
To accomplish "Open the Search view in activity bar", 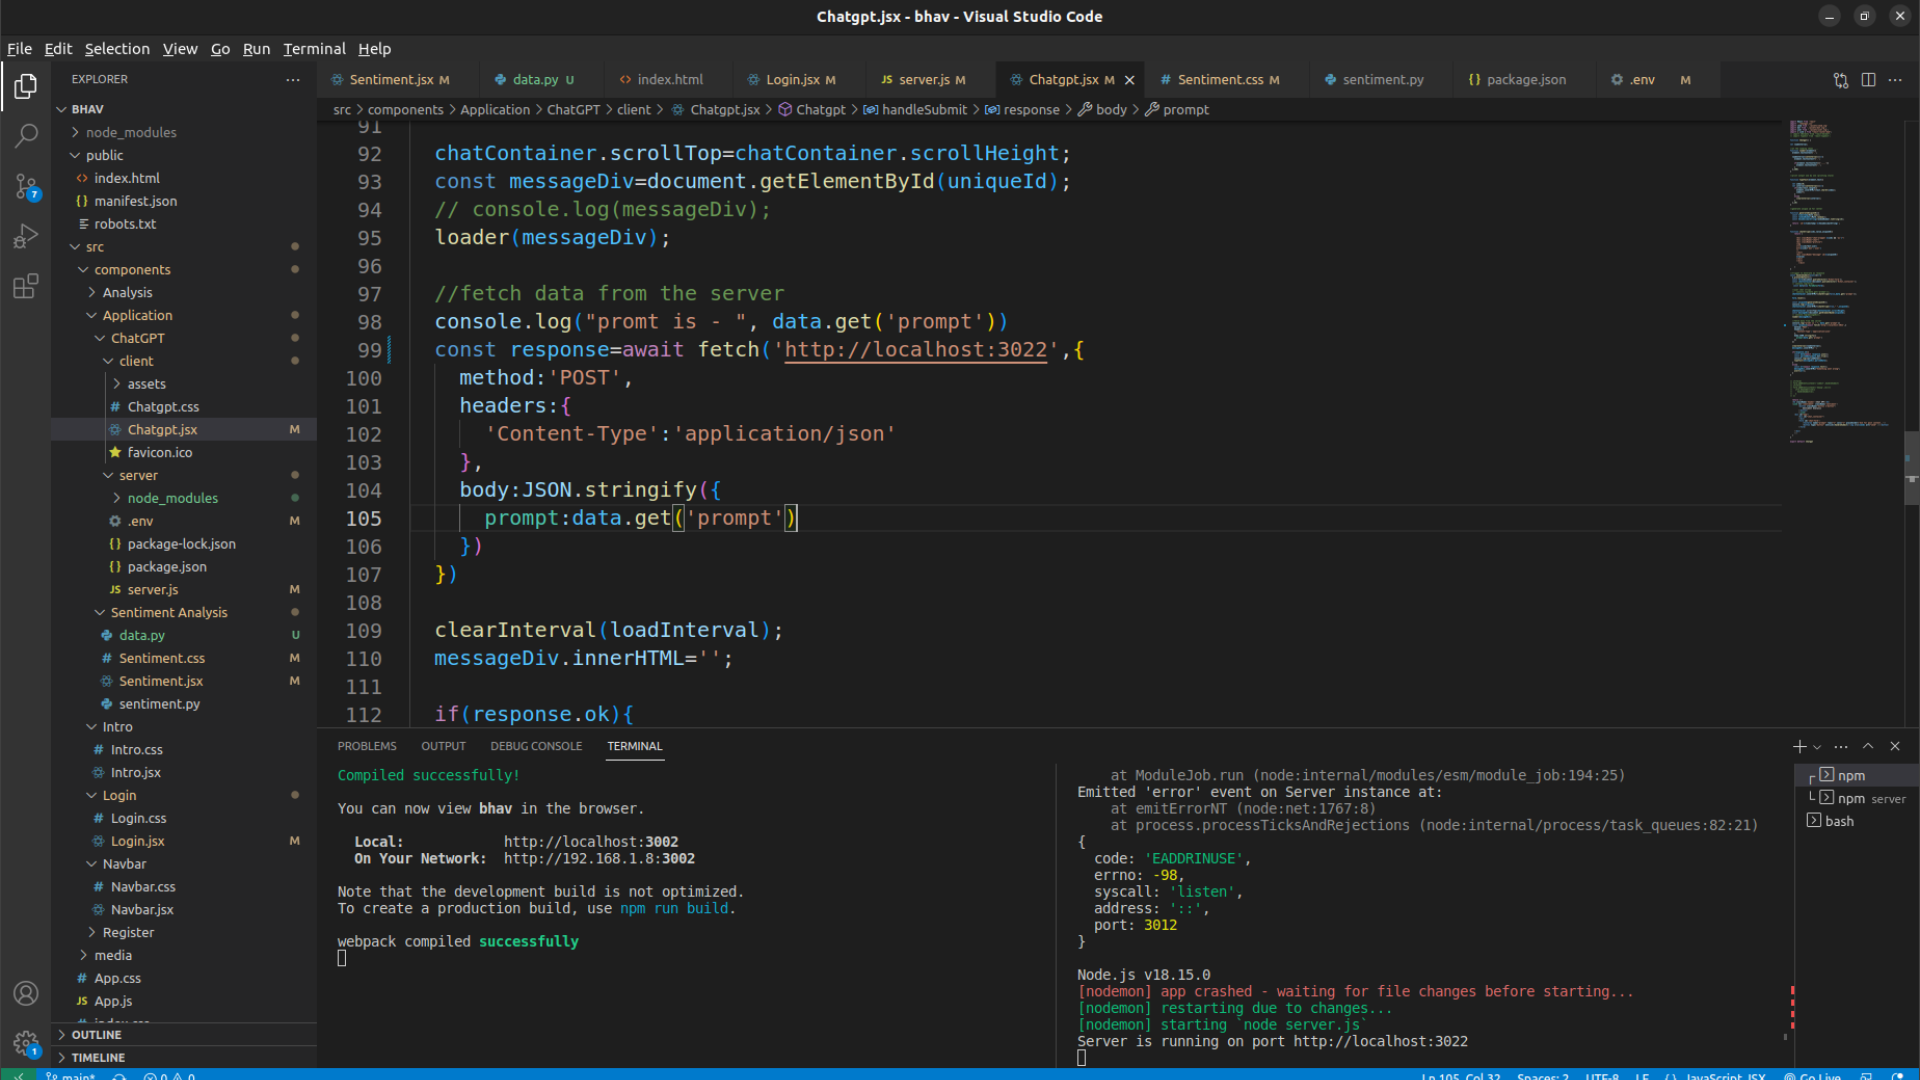I will (26, 135).
